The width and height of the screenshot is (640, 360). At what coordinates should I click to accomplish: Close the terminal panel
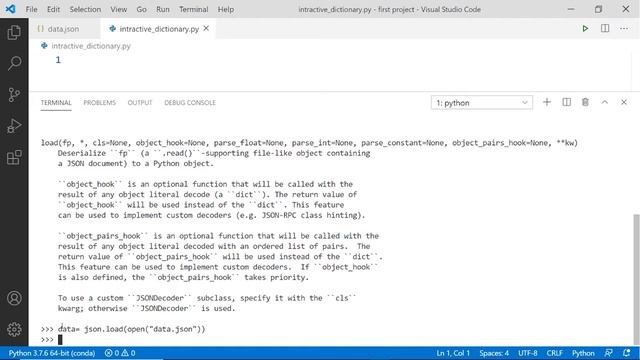pyautogui.click(x=624, y=102)
